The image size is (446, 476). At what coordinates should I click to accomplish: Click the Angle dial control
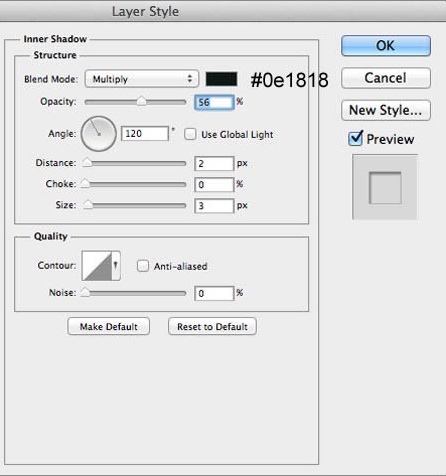(99, 134)
